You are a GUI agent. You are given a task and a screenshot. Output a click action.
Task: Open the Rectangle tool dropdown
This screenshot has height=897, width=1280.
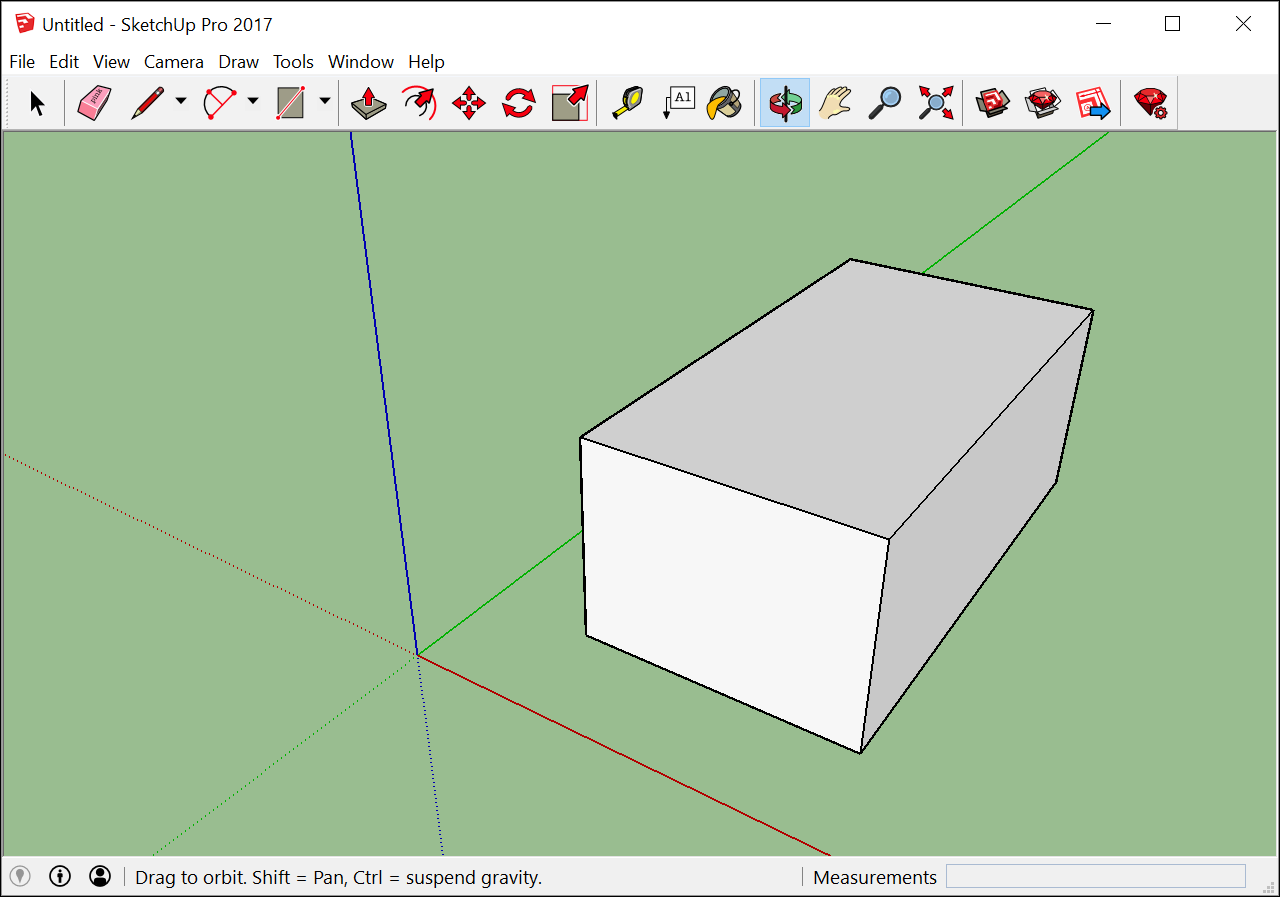click(325, 102)
